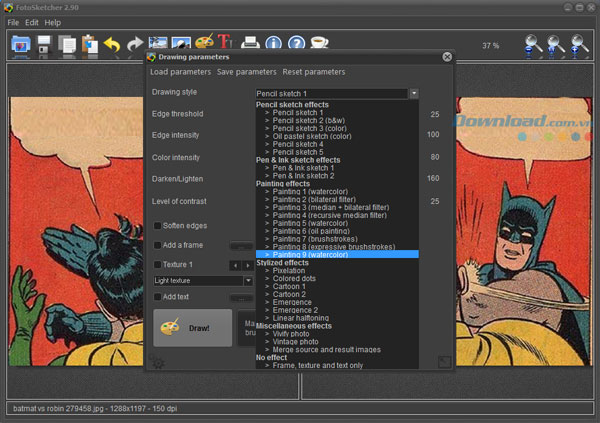Select Pencil sketch 4

click(x=337, y=144)
